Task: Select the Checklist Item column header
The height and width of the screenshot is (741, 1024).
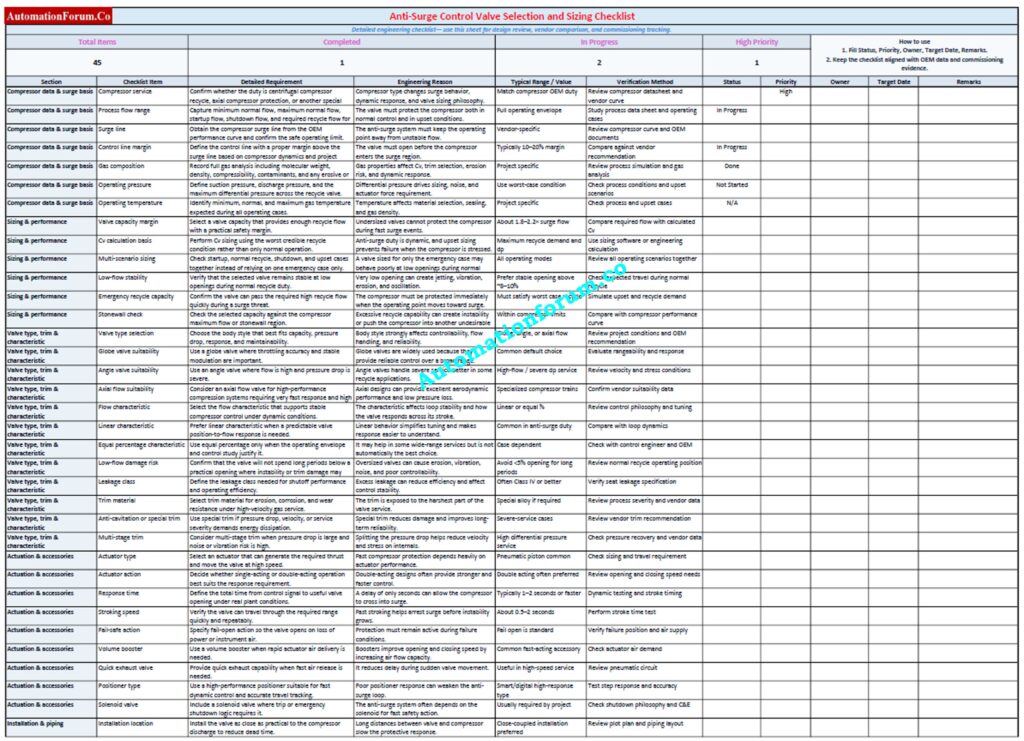Action: (x=142, y=82)
